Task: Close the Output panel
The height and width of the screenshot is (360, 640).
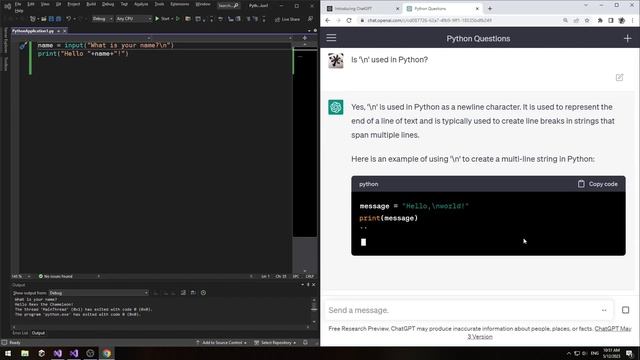Action: coord(313,284)
